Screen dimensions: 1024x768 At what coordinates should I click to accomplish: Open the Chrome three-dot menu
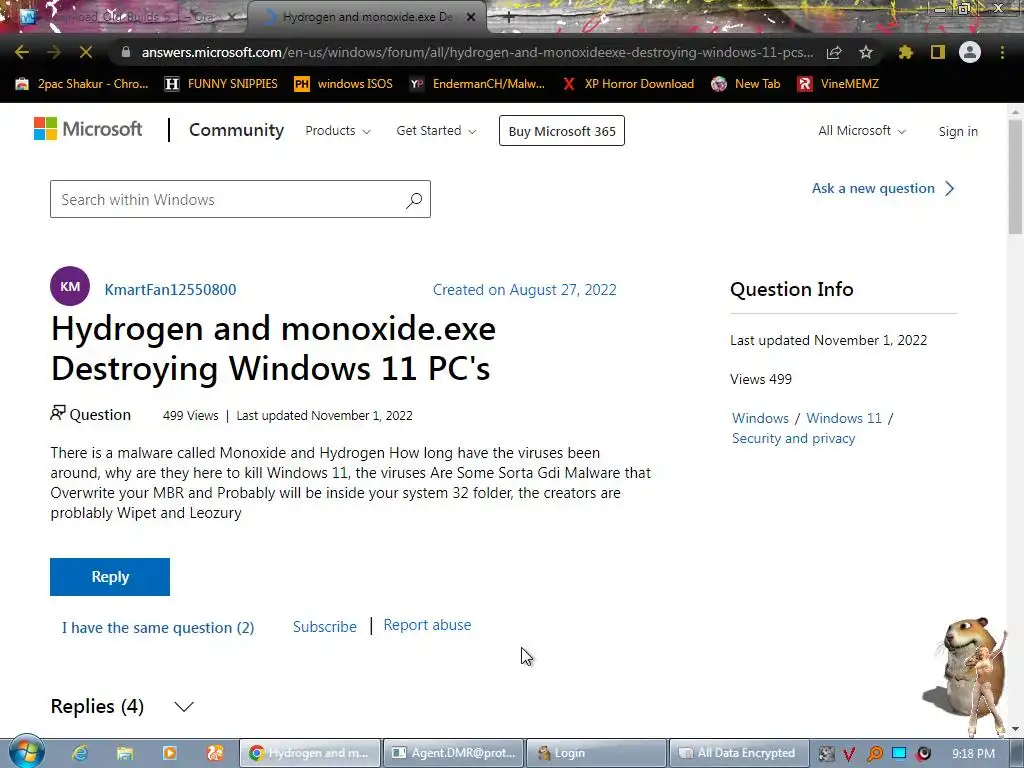click(1002, 52)
